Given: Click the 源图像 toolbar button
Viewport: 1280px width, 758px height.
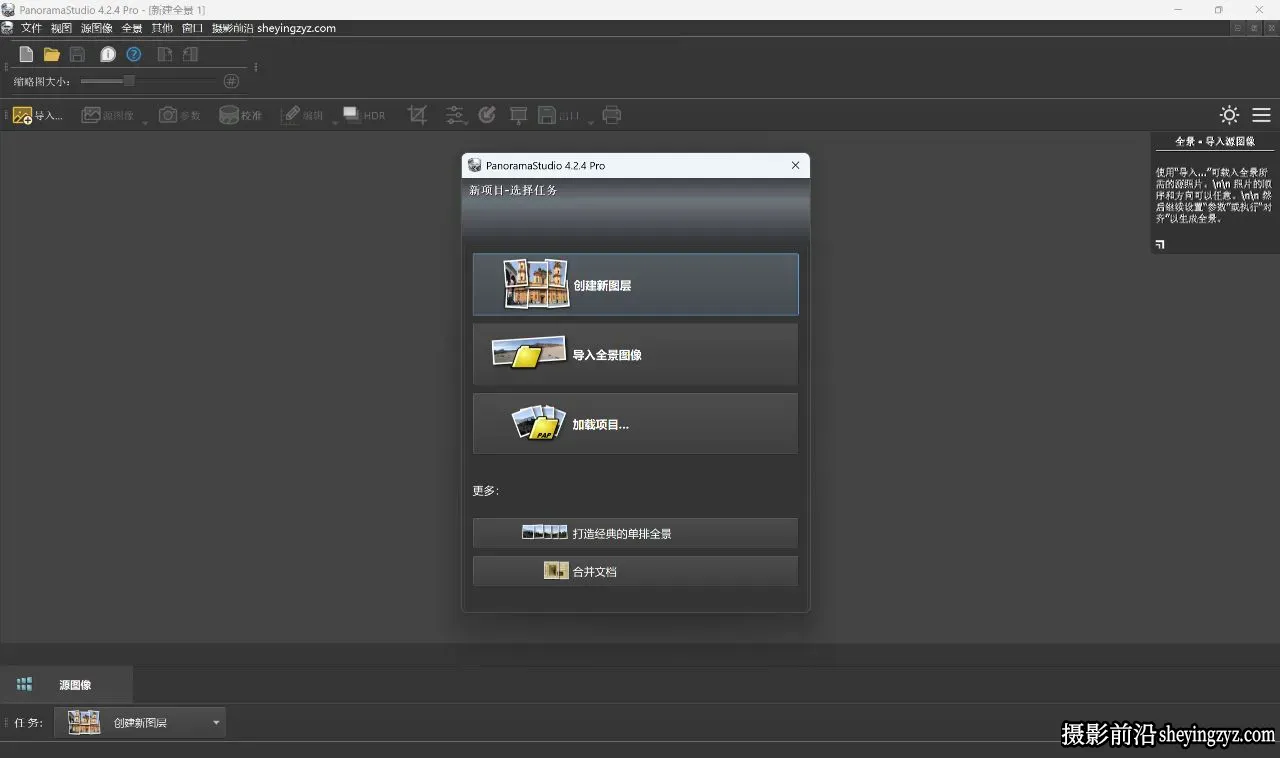Looking at the screenshot, I should coord(108,115).
